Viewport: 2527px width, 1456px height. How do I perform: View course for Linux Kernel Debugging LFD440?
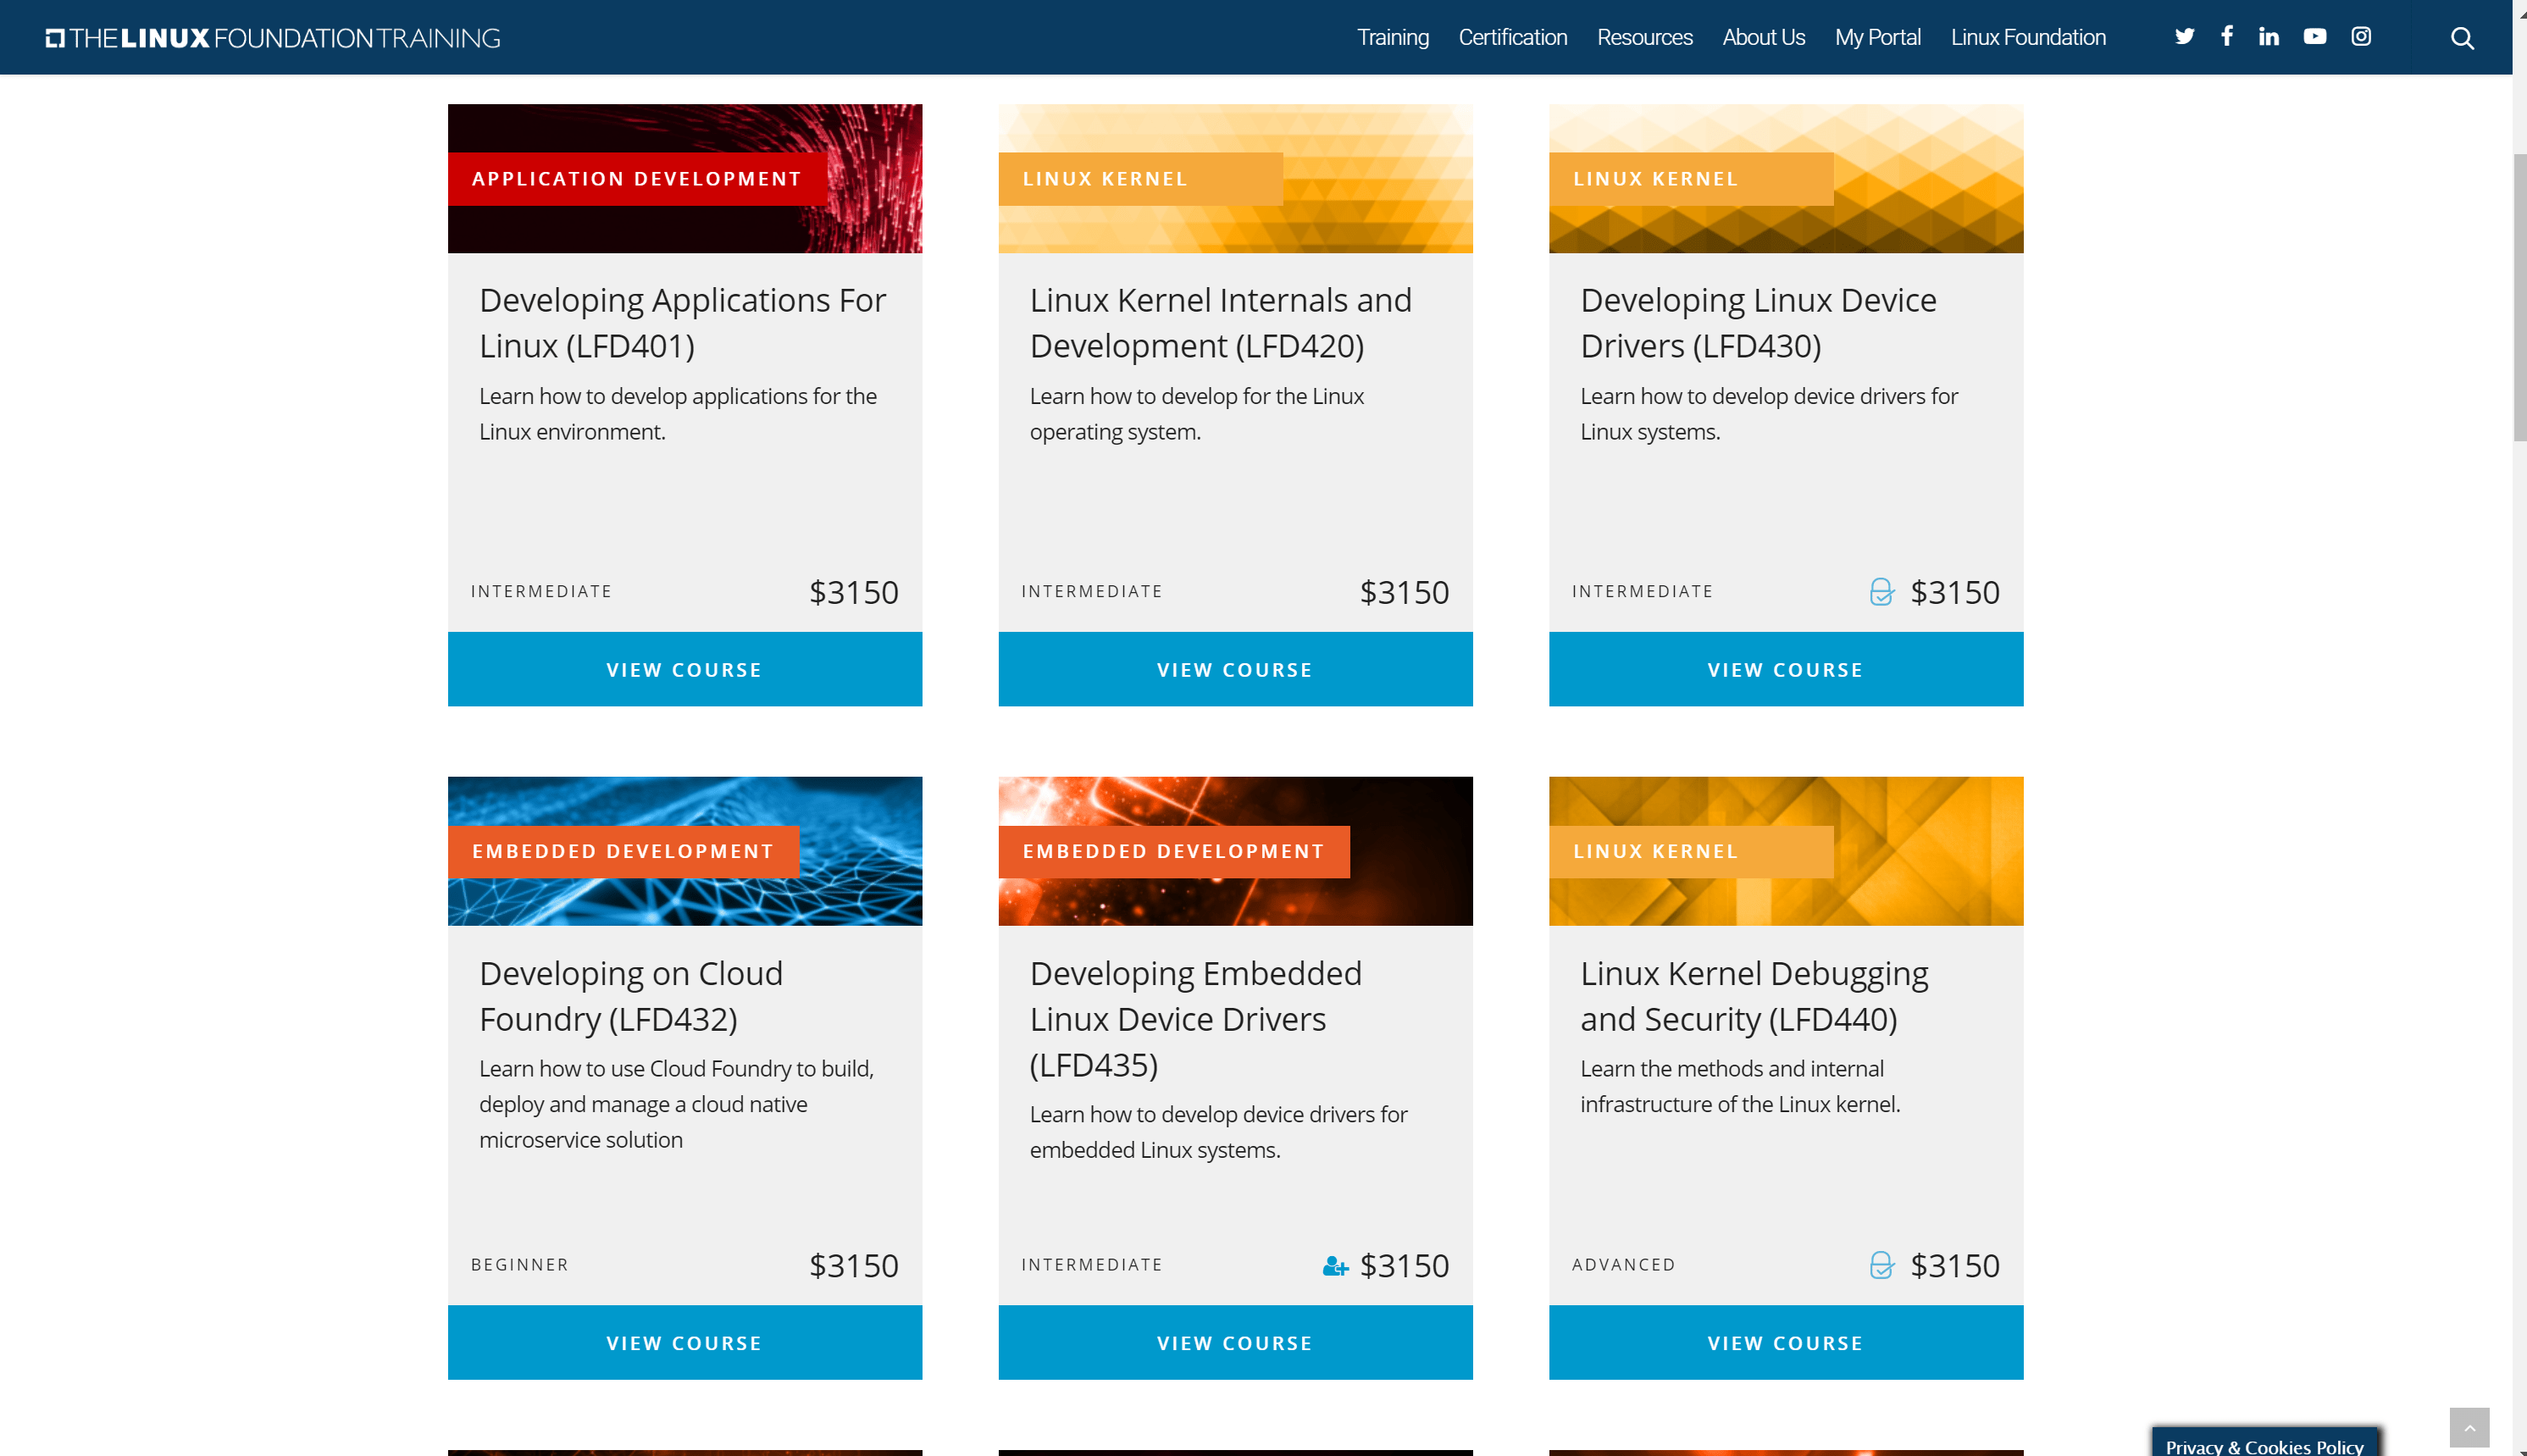[1785, 1342]
